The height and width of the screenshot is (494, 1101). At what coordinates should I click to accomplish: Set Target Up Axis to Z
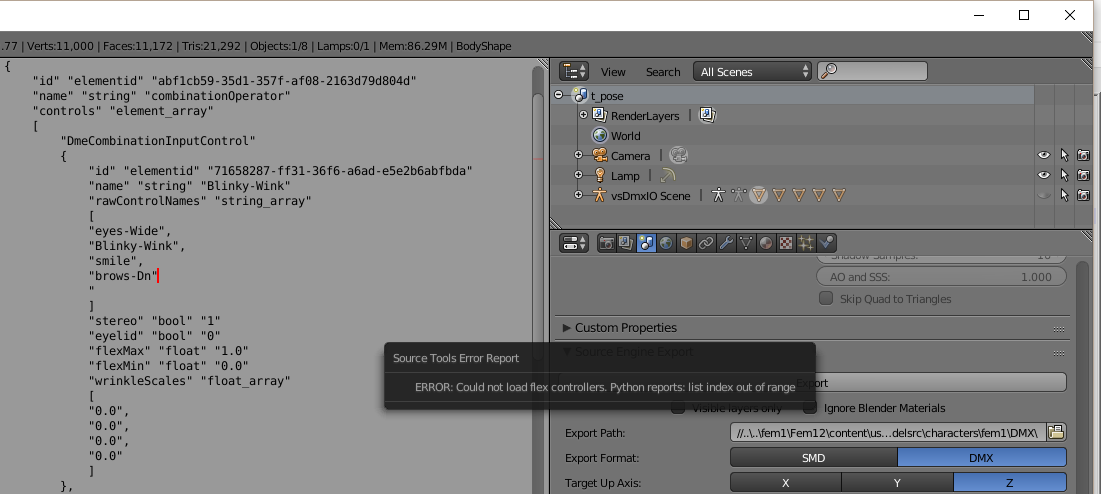pyautogui.click(x=1010, y=483)
